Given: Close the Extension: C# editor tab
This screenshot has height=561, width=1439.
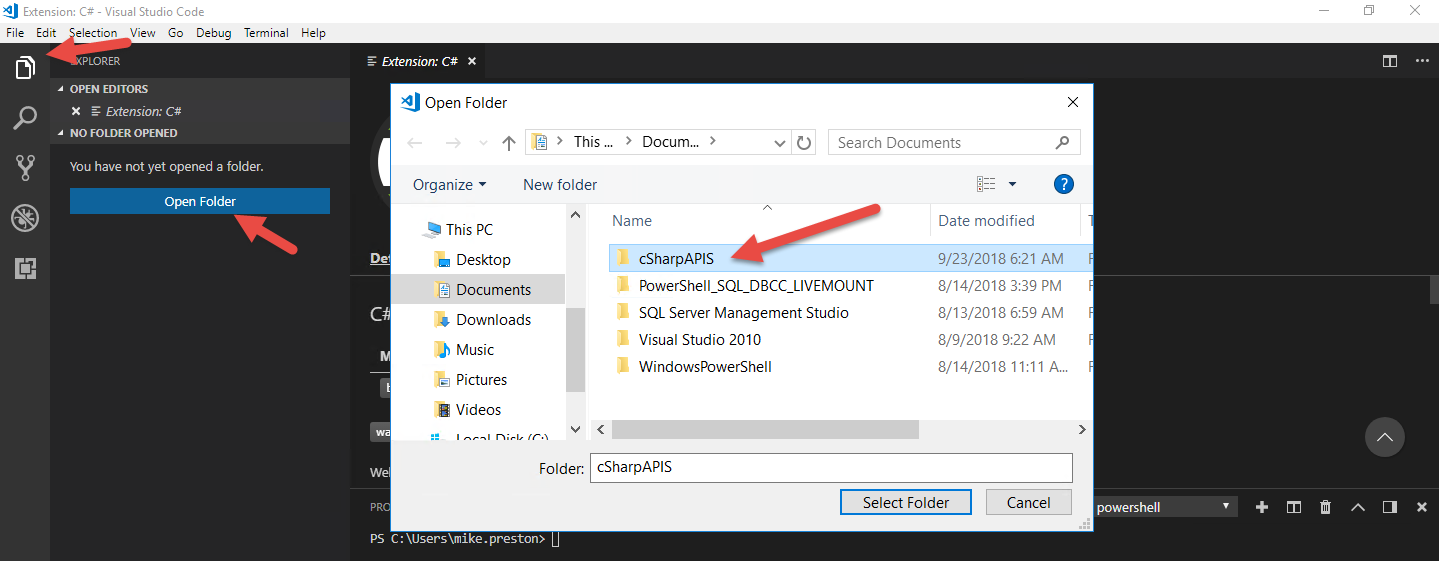Looking at the screenshot, I should (x=472, y=61).
